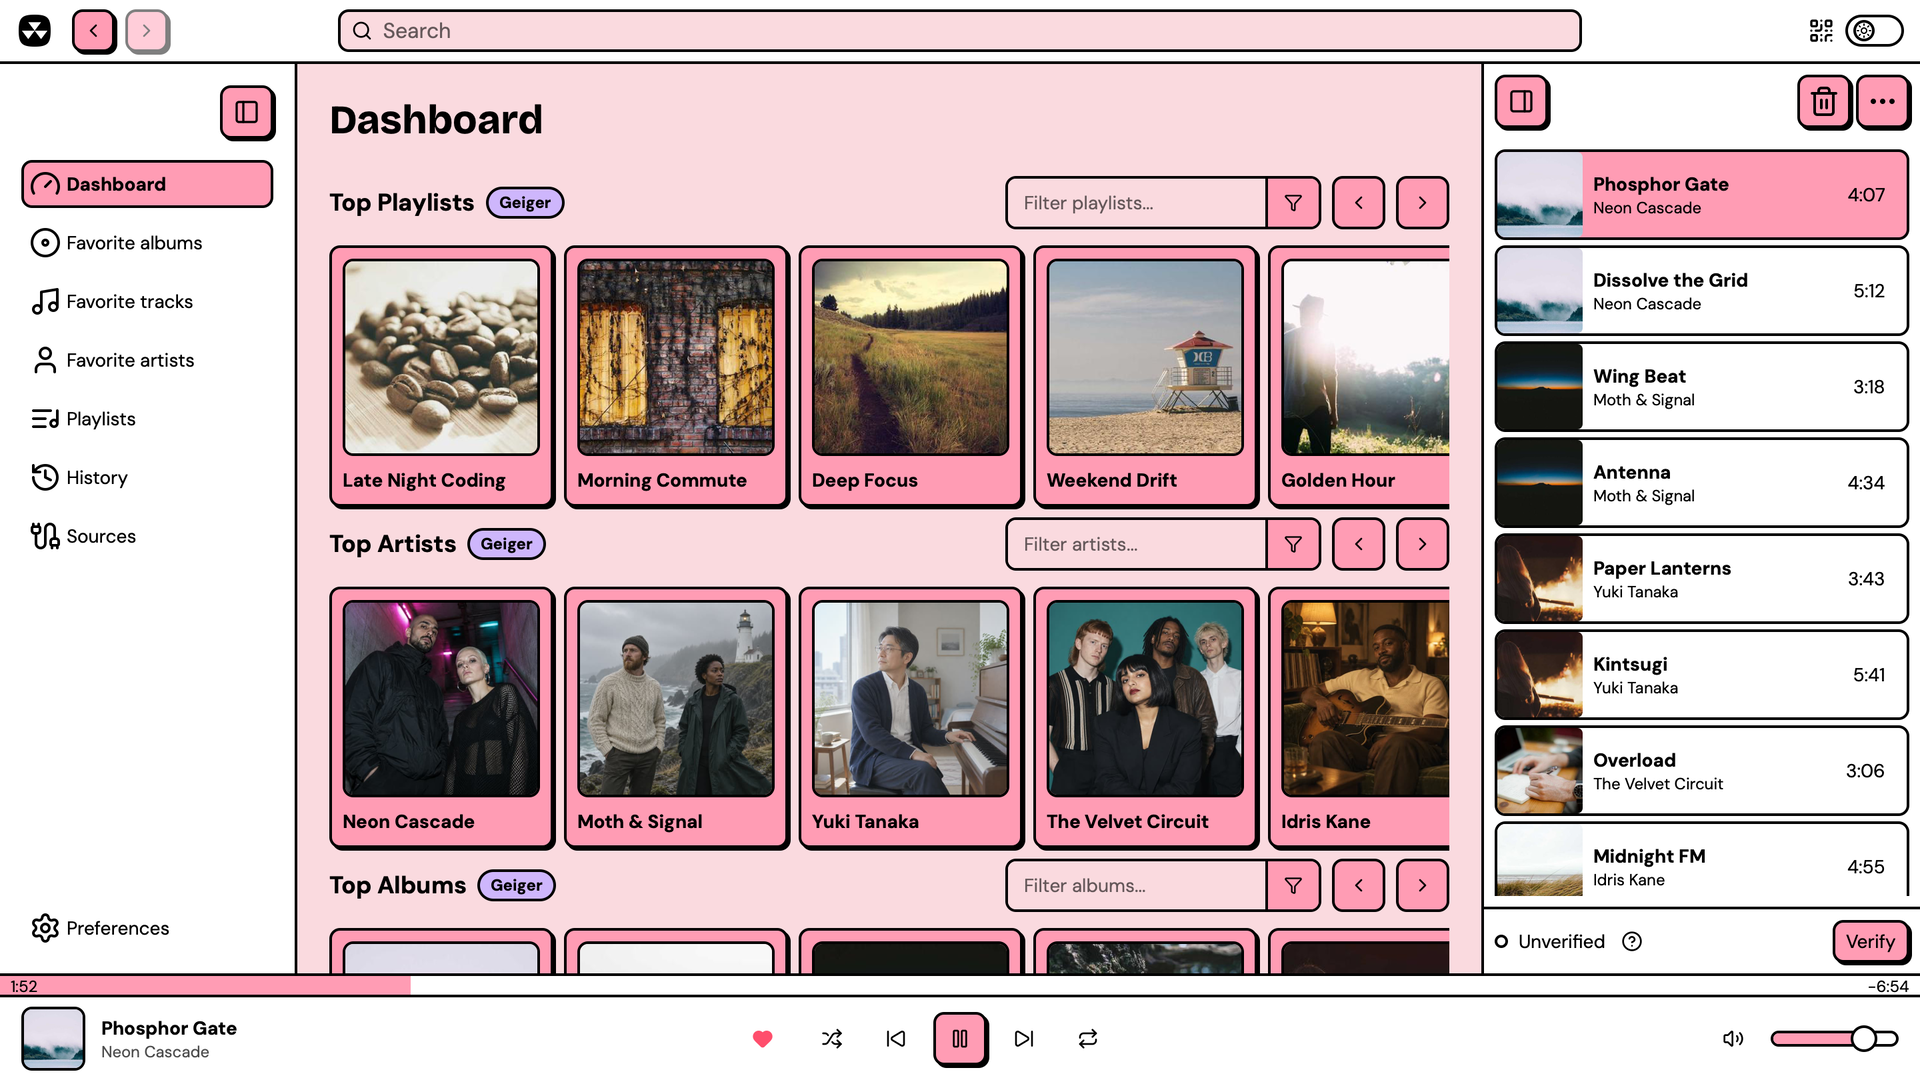This screenshot has height=1080, width=1920.
Task: Show previous Top Artists page
Action: pos(1358,544)
